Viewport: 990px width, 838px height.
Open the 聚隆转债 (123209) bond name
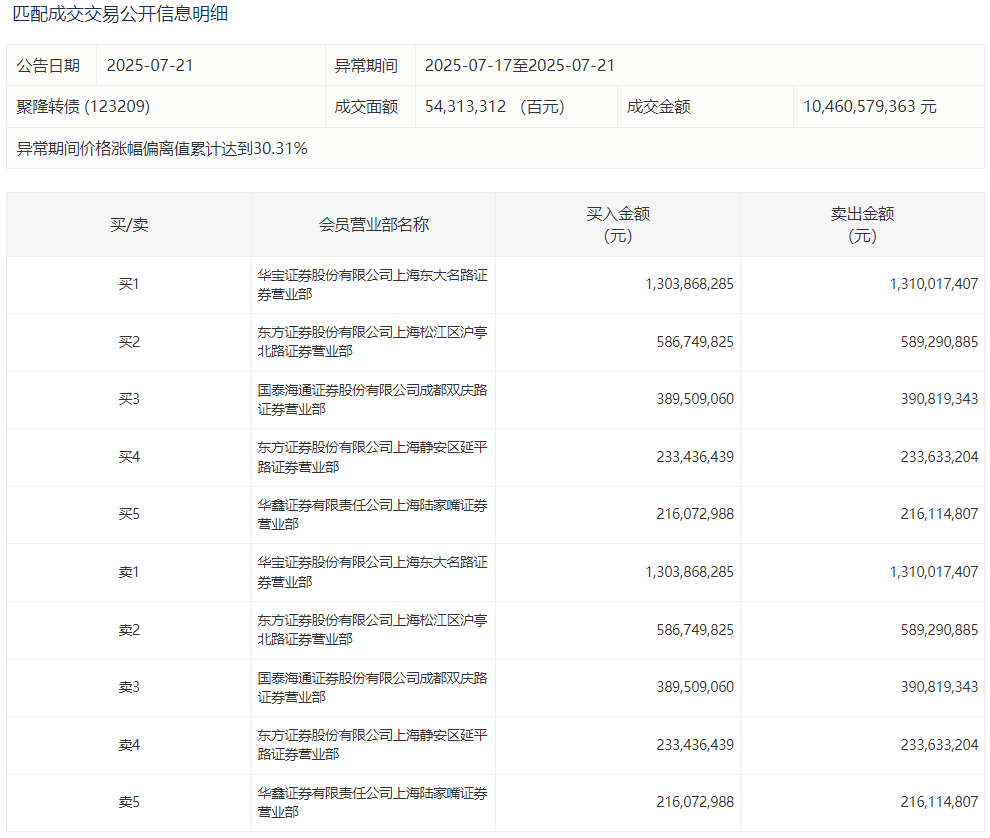(x=83, y=107)
